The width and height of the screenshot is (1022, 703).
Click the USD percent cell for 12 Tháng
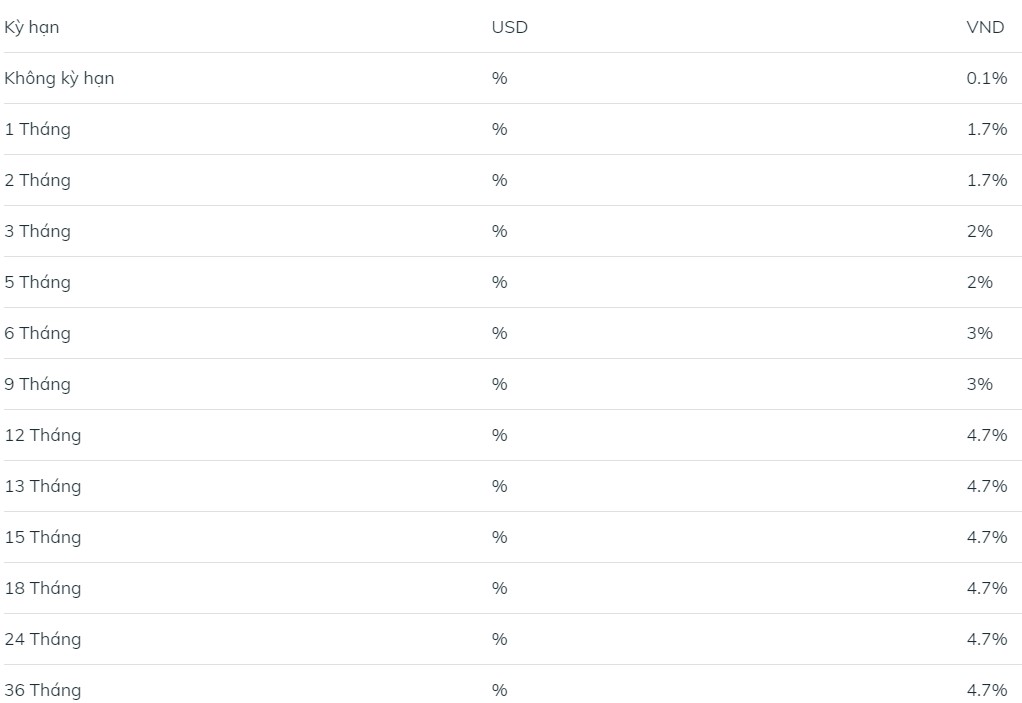(499, 435)
